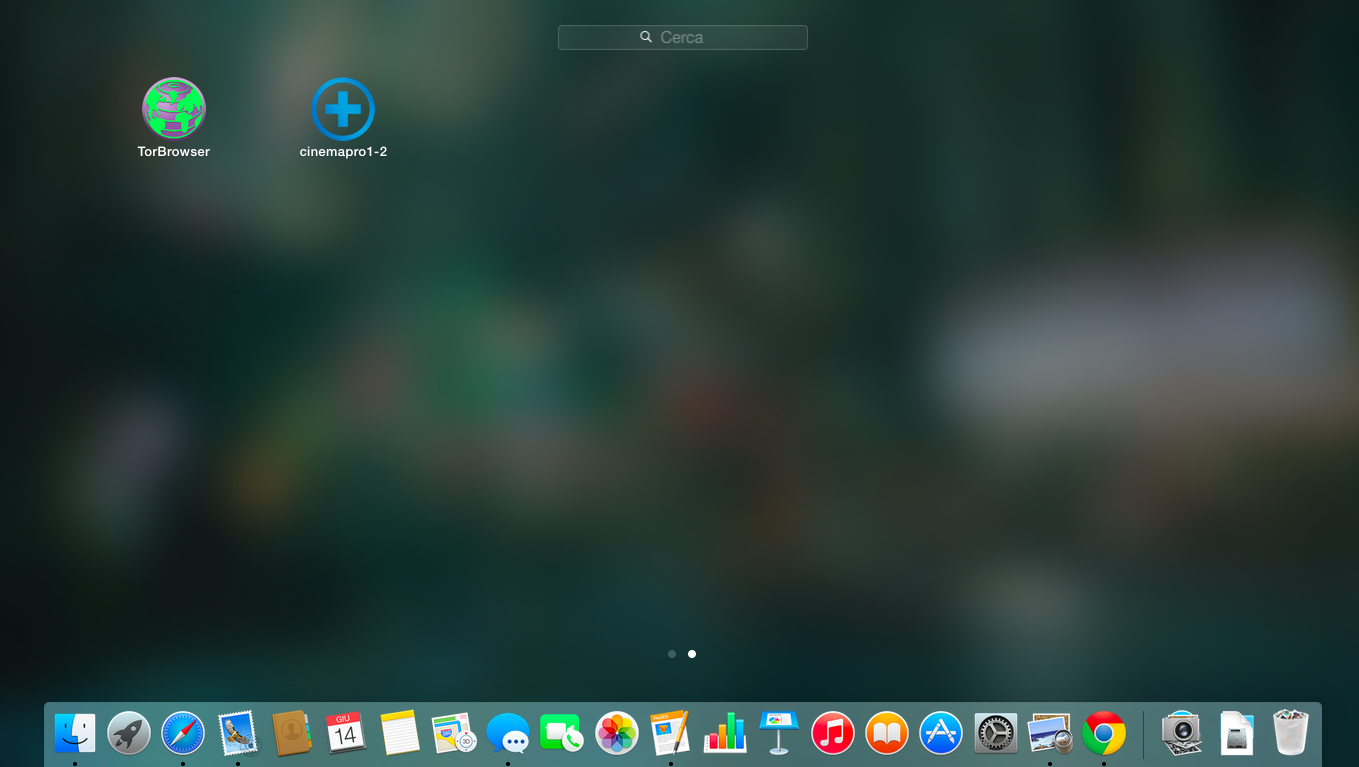Launch Google Chrome from the dock
Viewport: 1359px width, 767px height.
coord(1104,734)
